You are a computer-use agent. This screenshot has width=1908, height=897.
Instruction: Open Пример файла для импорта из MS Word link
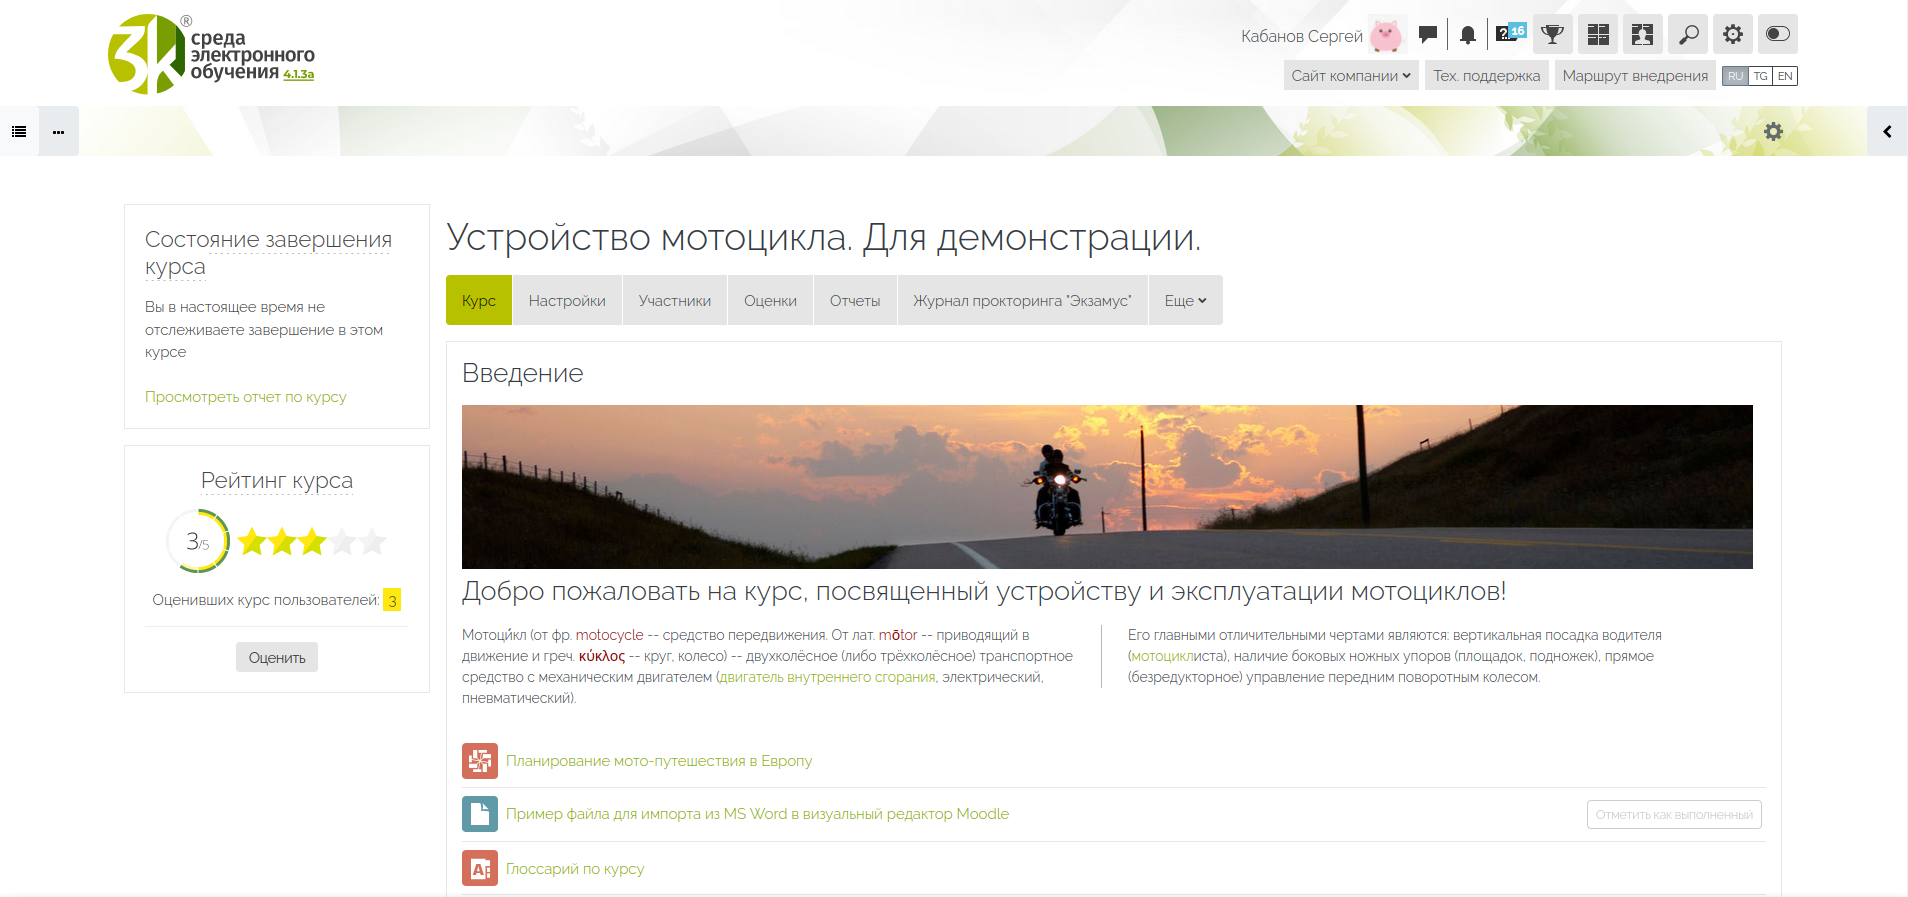[757, 814]
